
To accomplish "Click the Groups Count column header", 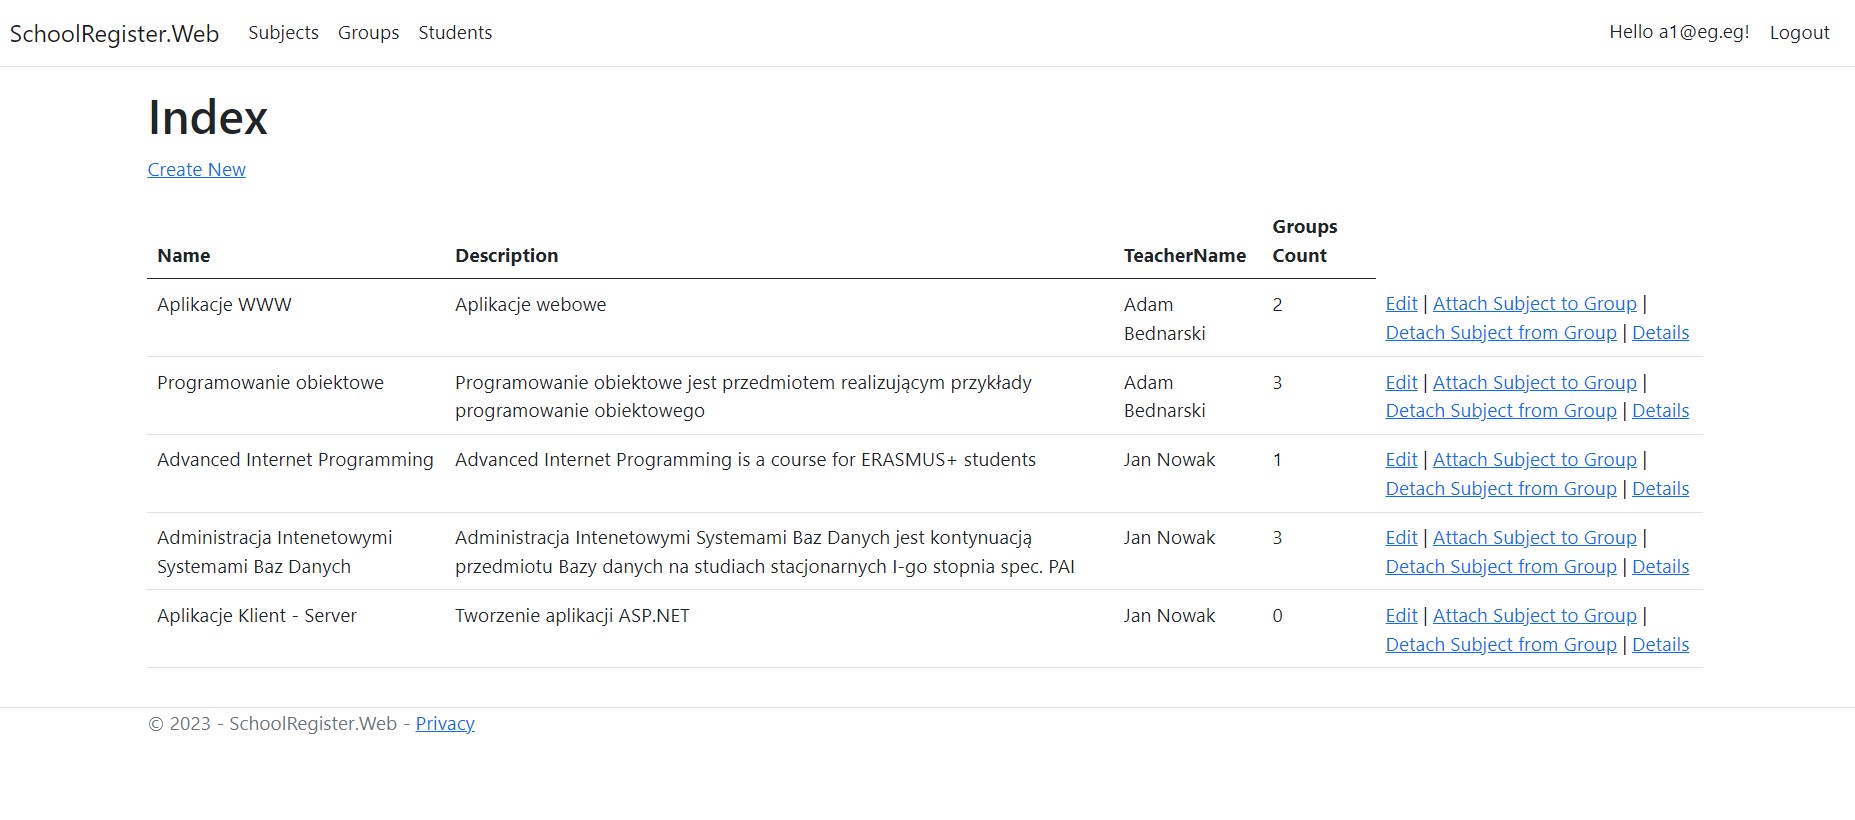I will [x=1304, y=241].
